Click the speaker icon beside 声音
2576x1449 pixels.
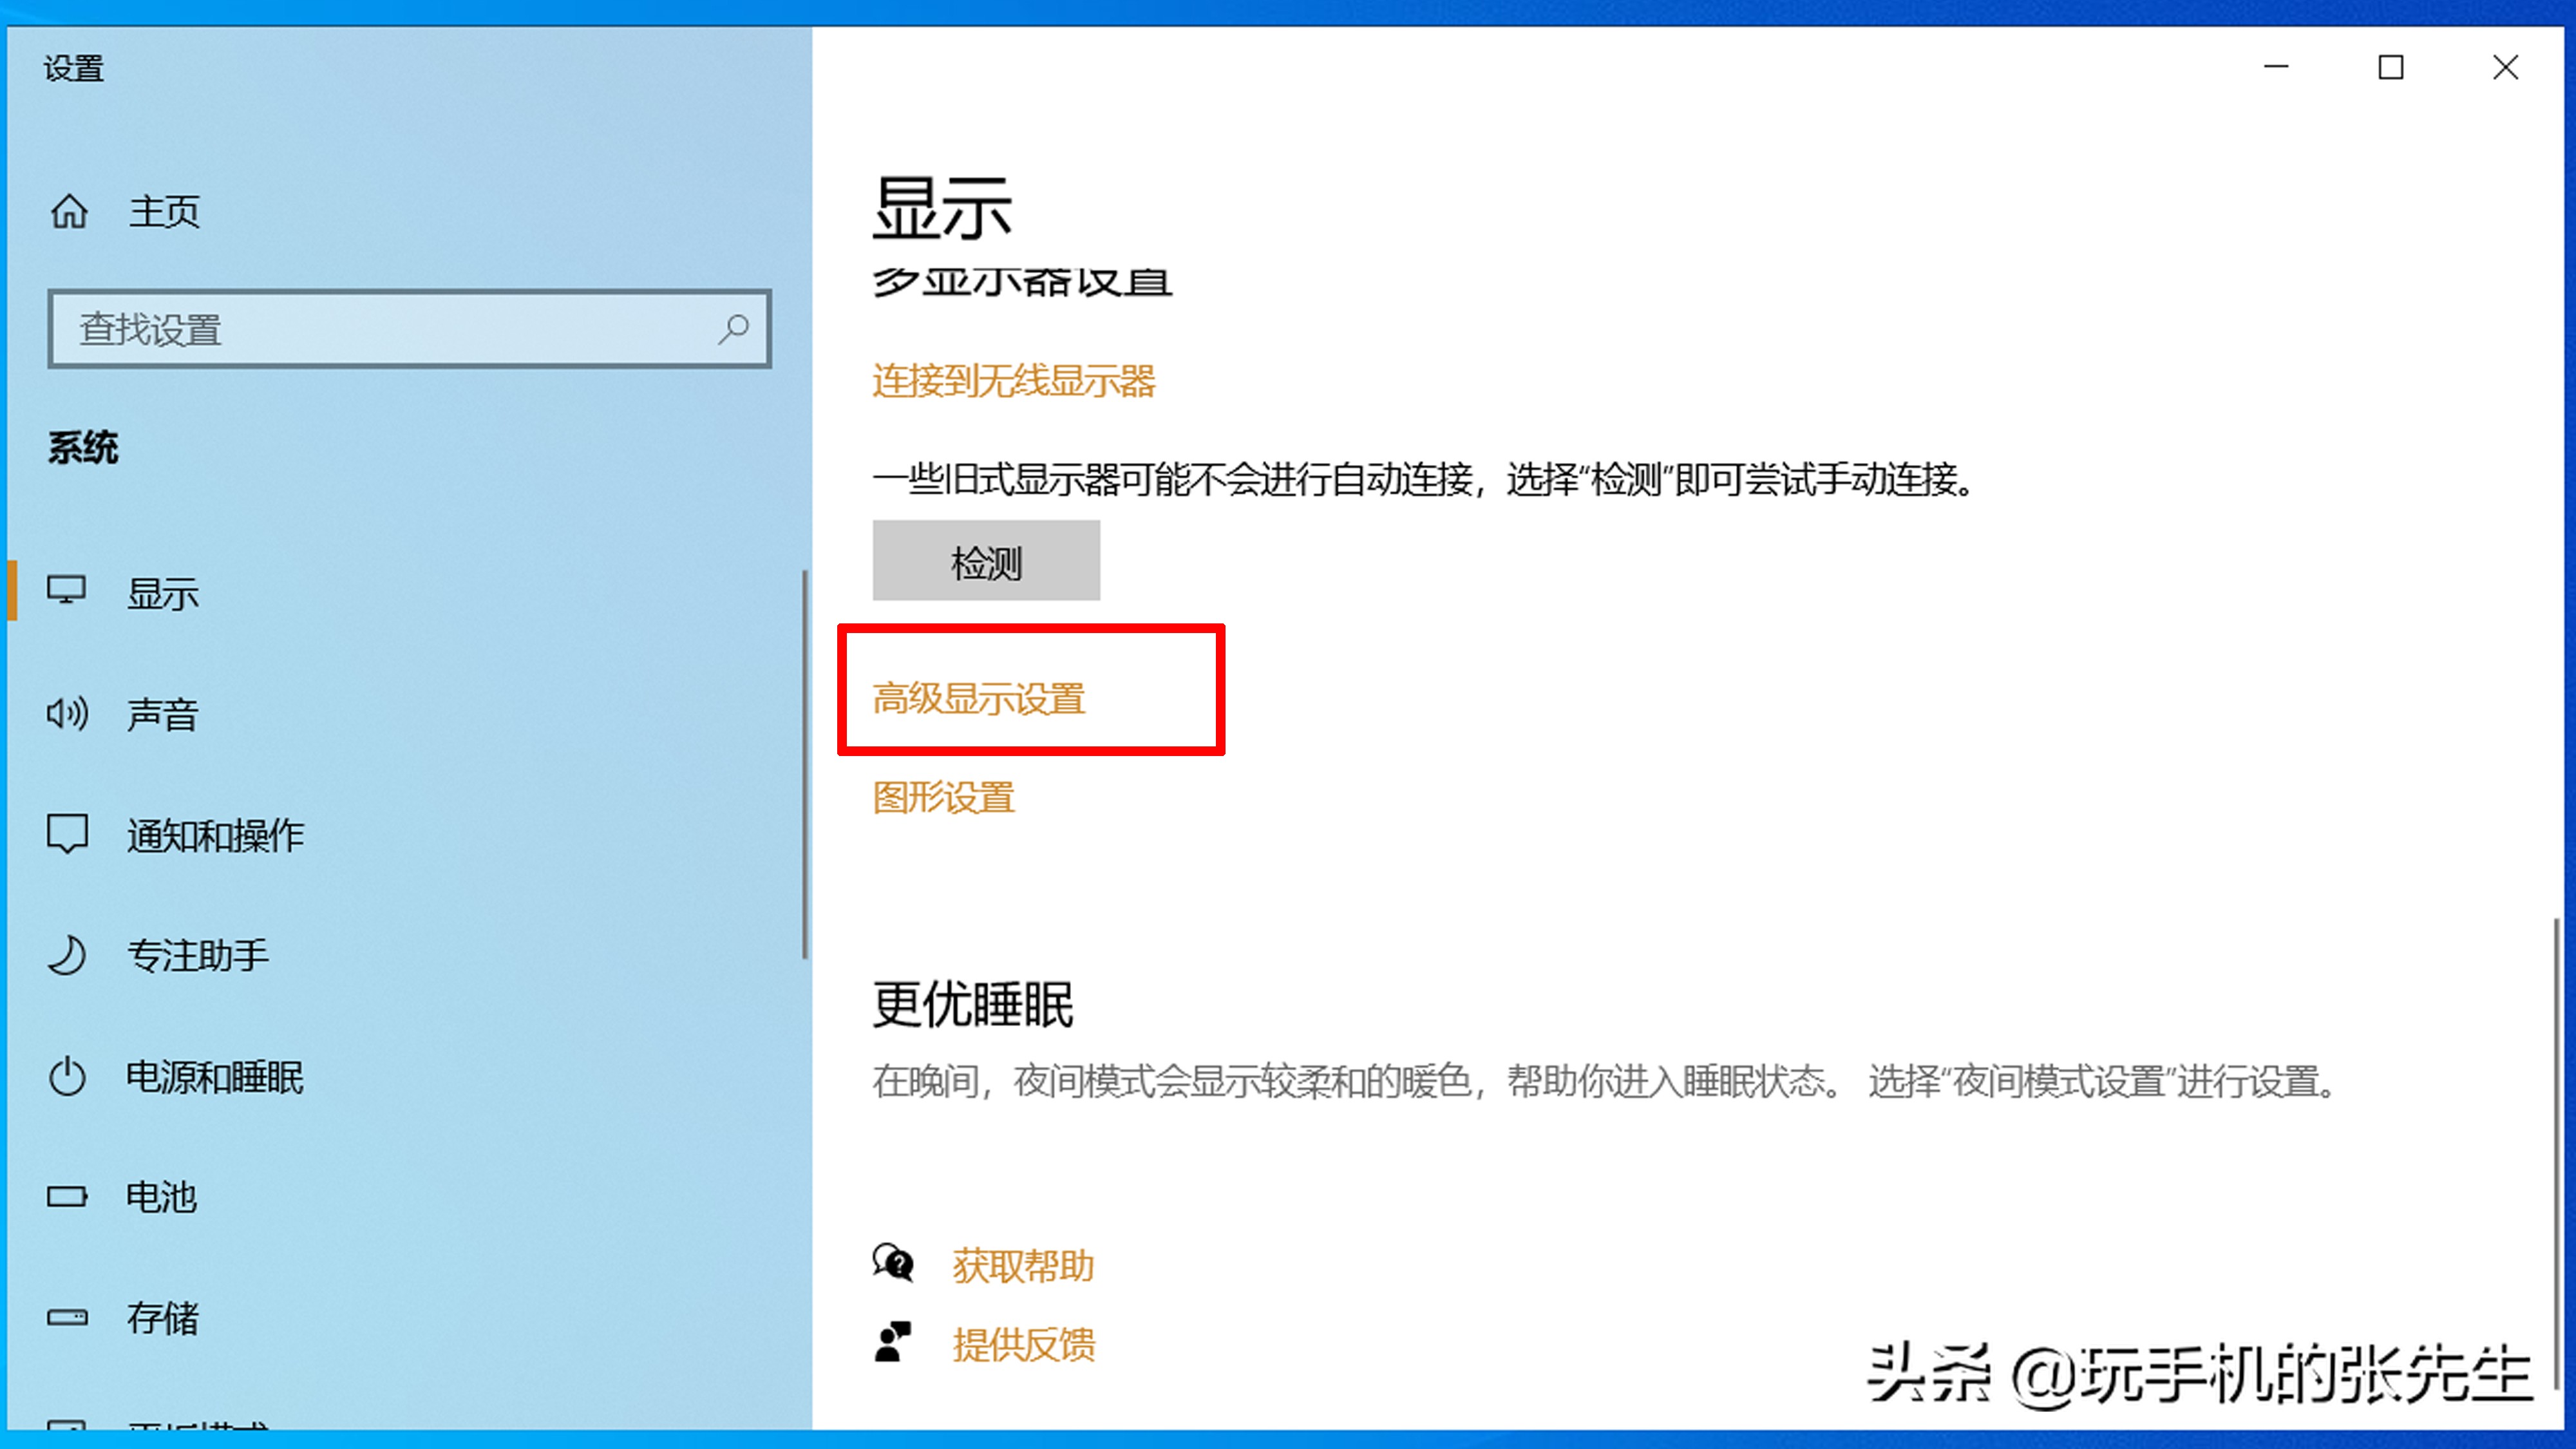(x=67, y=713)
